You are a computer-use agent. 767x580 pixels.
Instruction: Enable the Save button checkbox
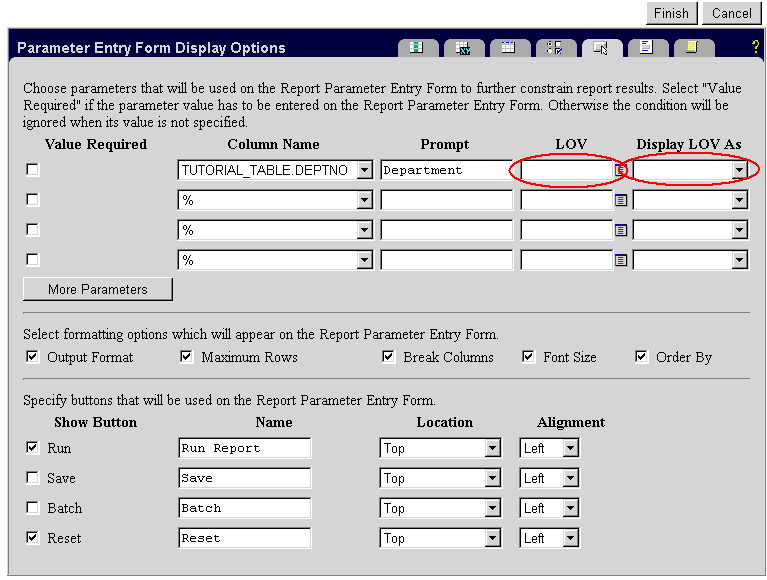[33, 478]
